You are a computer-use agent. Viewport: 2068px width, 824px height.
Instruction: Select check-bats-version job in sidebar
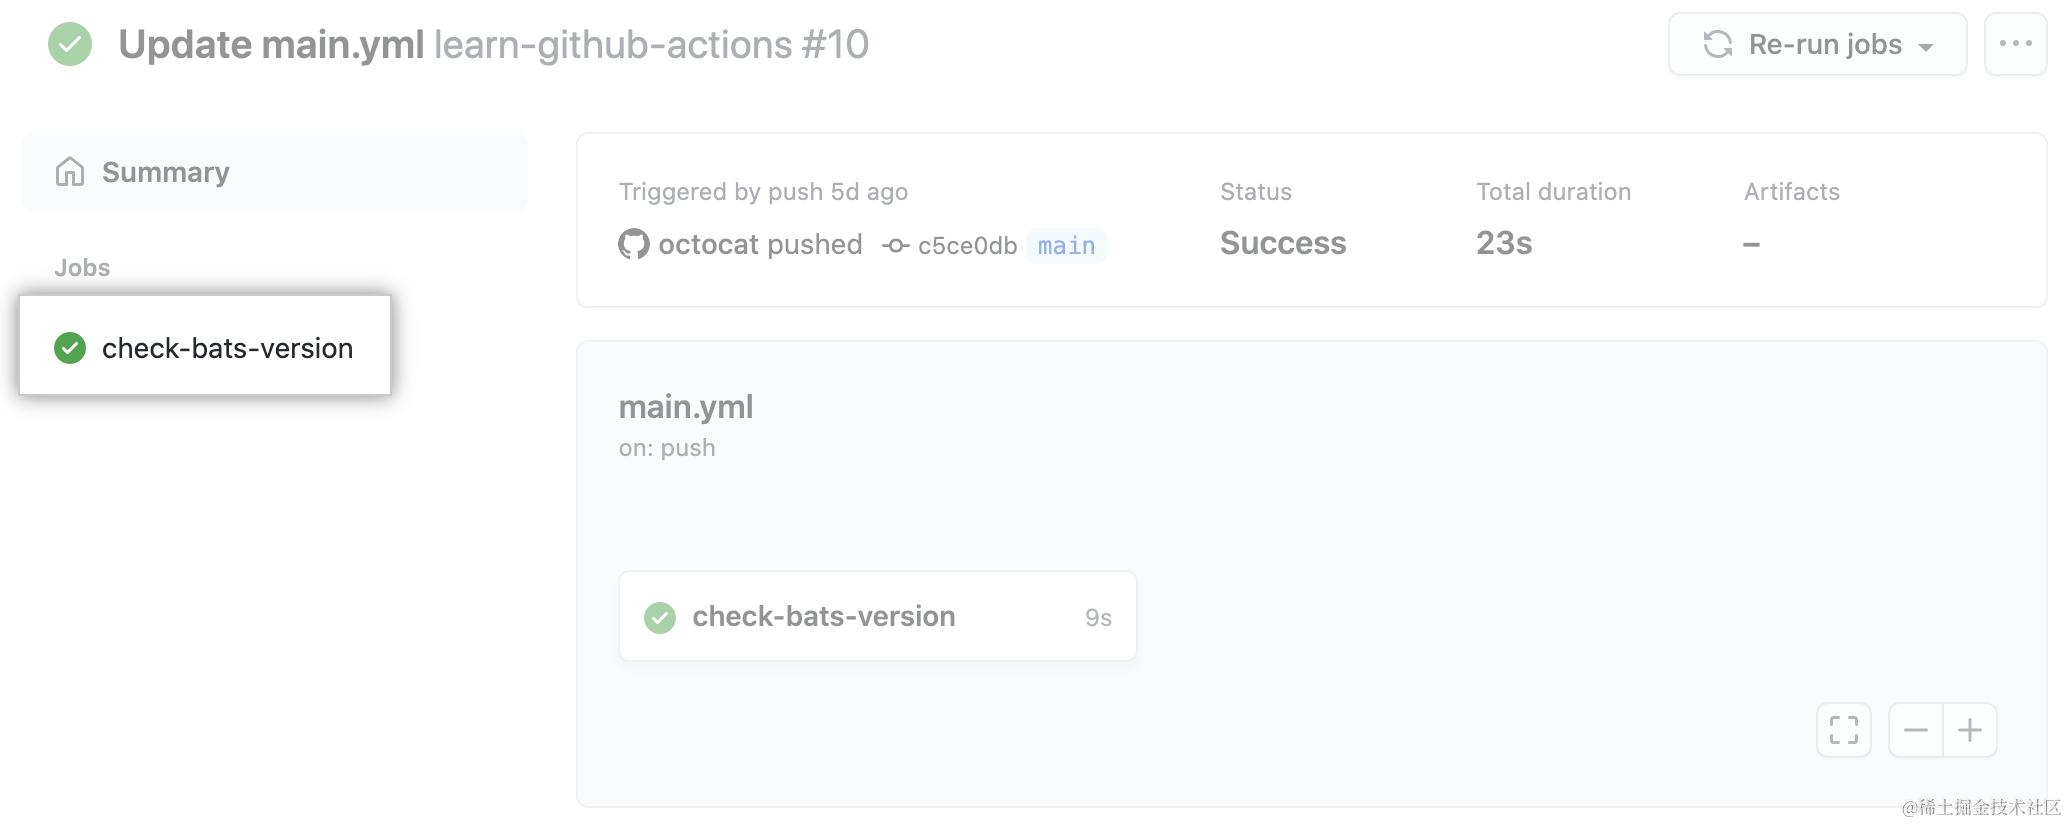pos(227,348)
